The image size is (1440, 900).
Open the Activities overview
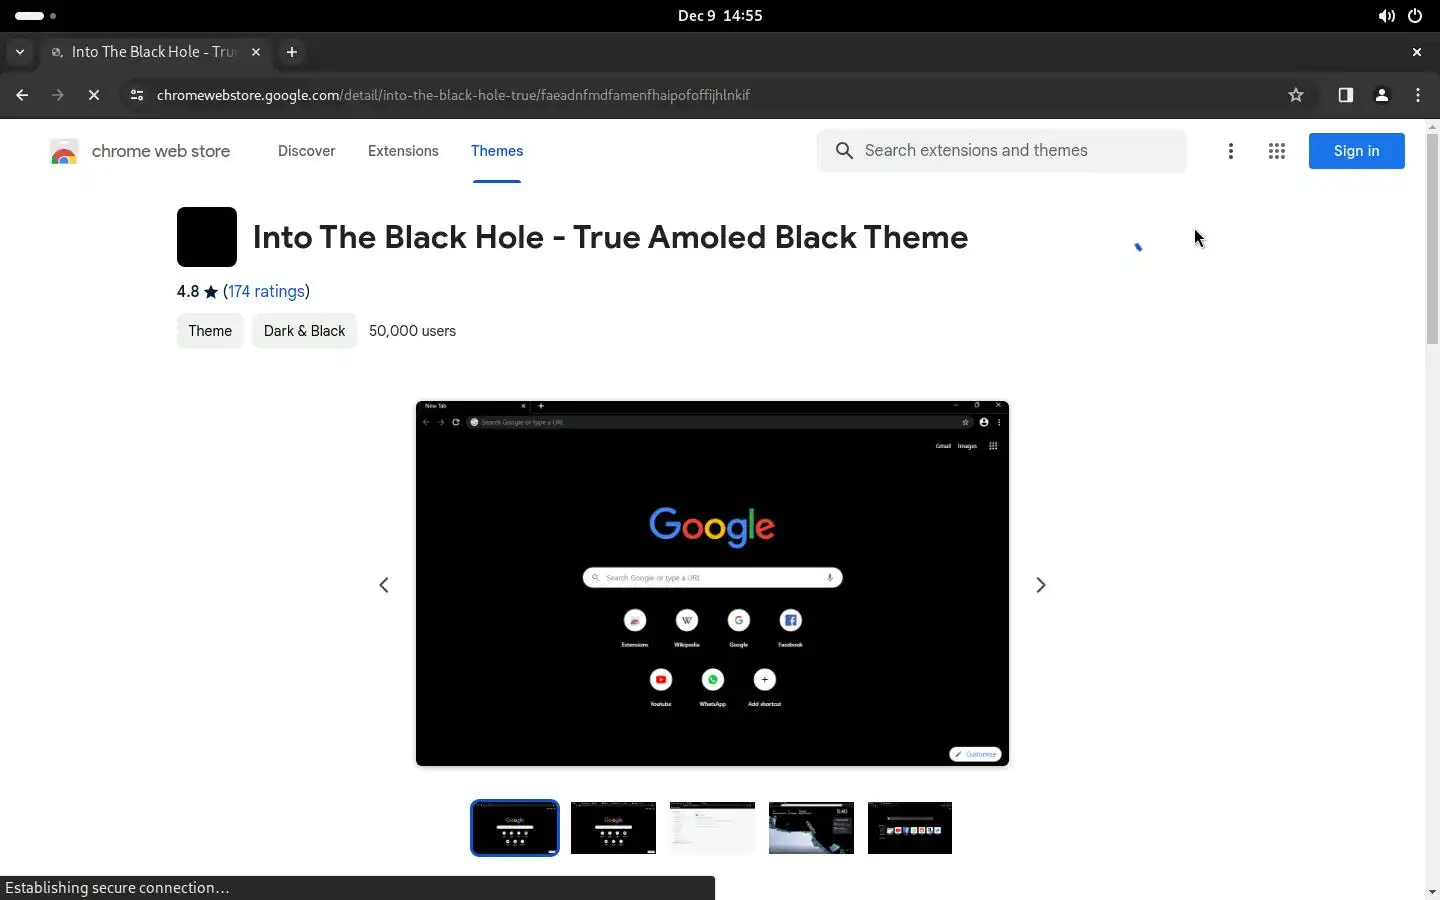(x=35, y=16)
